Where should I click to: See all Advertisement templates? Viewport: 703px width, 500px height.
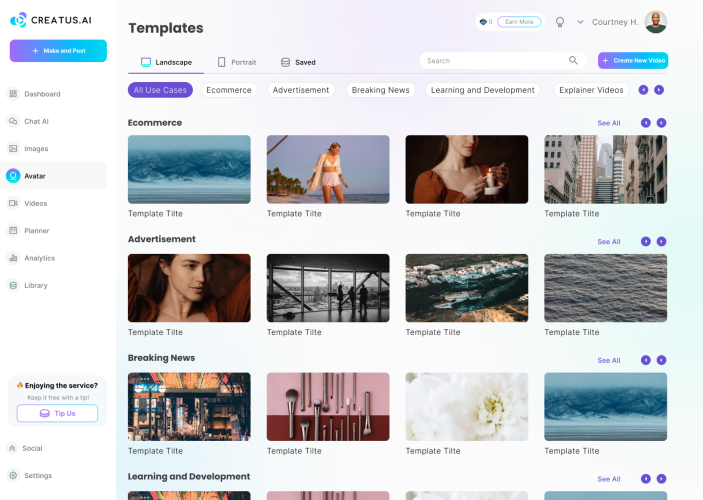(609, 241)
